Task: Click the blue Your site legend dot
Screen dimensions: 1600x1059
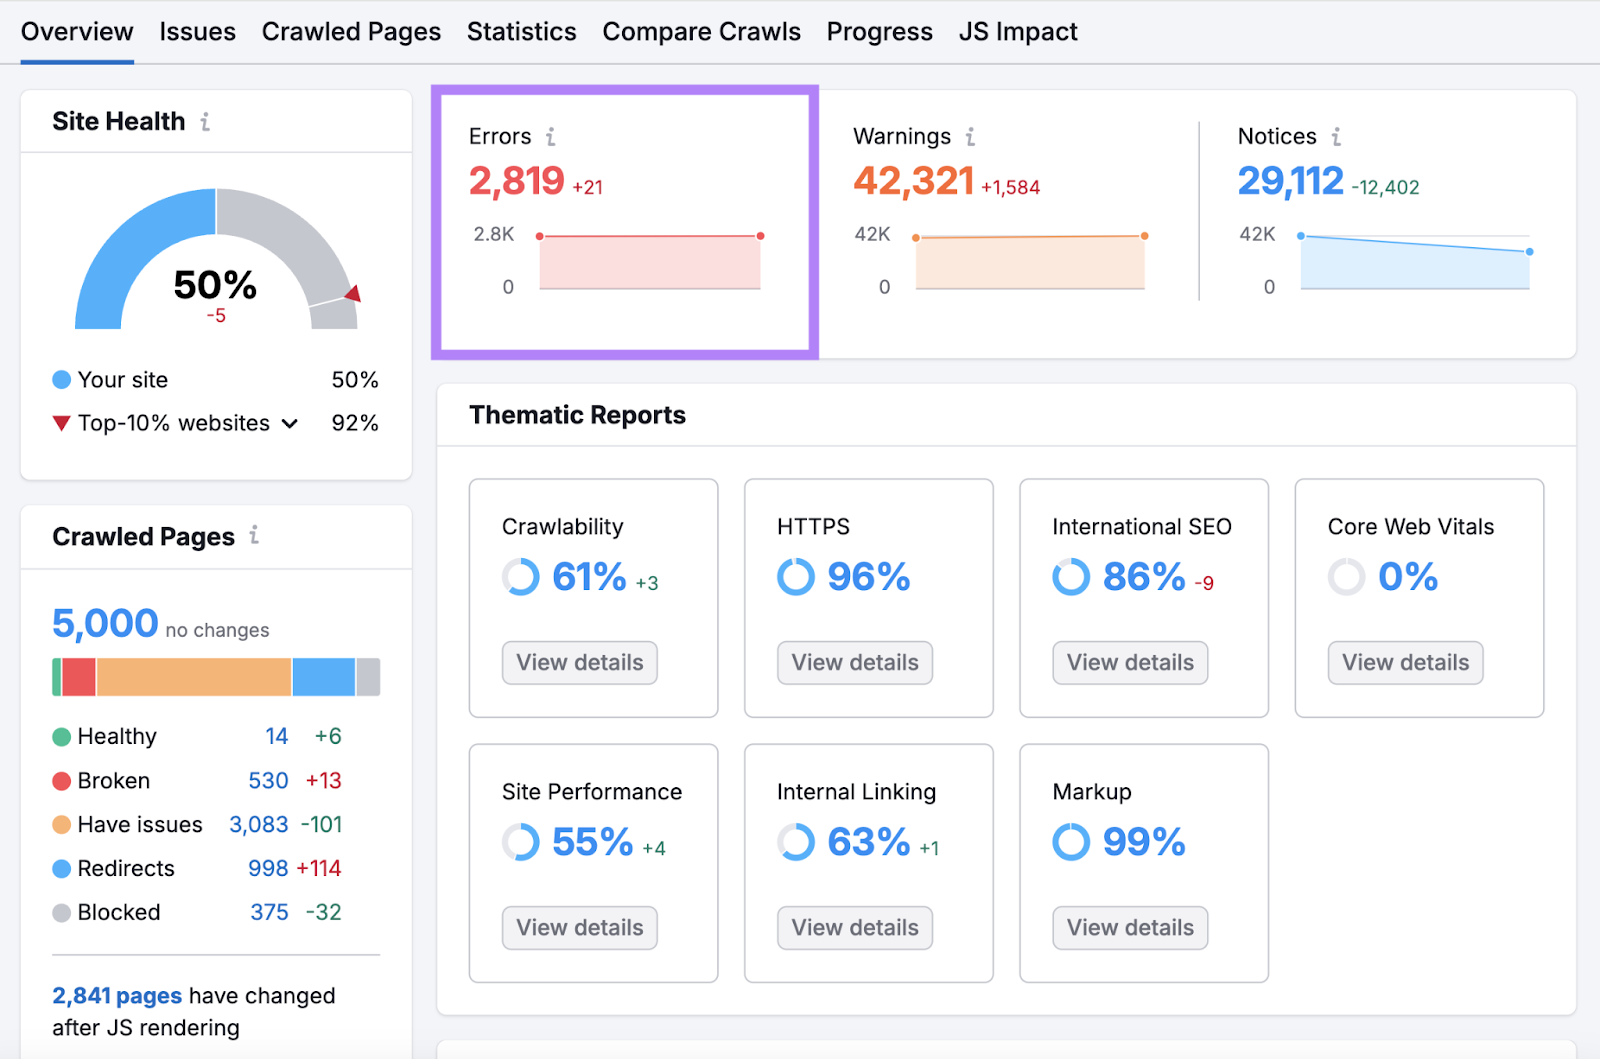Action: click(x=61, y=380)
